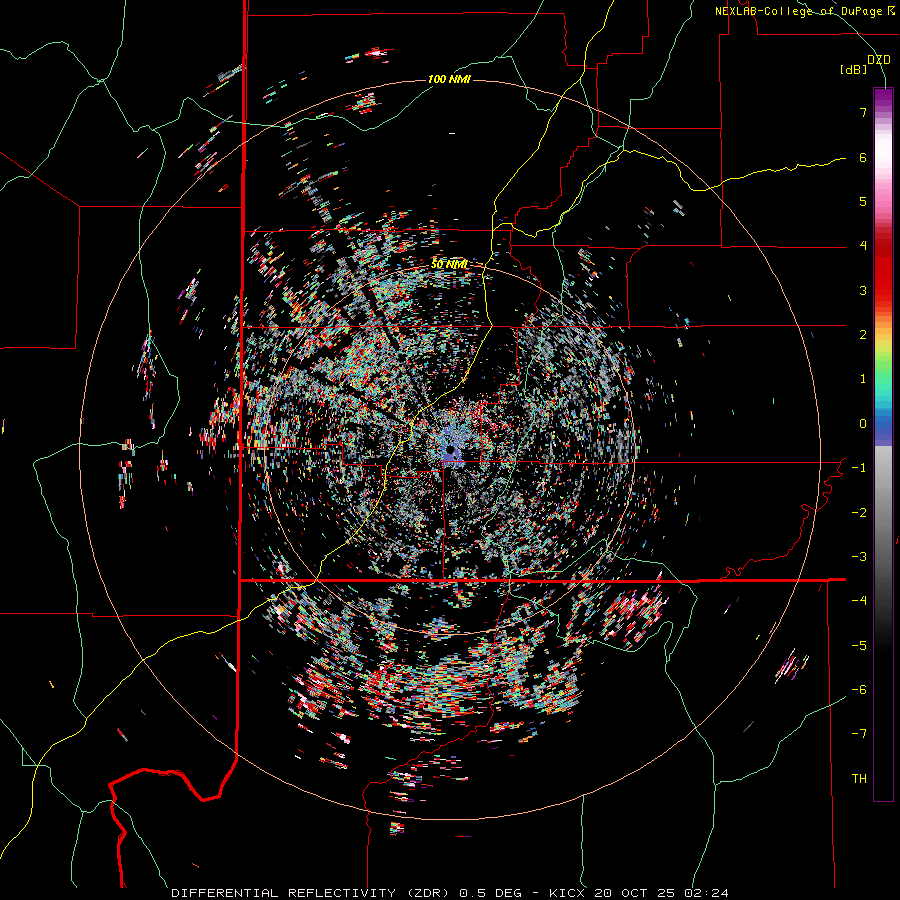Click the -3 dB scale label
900x900 pixels.
859,557
